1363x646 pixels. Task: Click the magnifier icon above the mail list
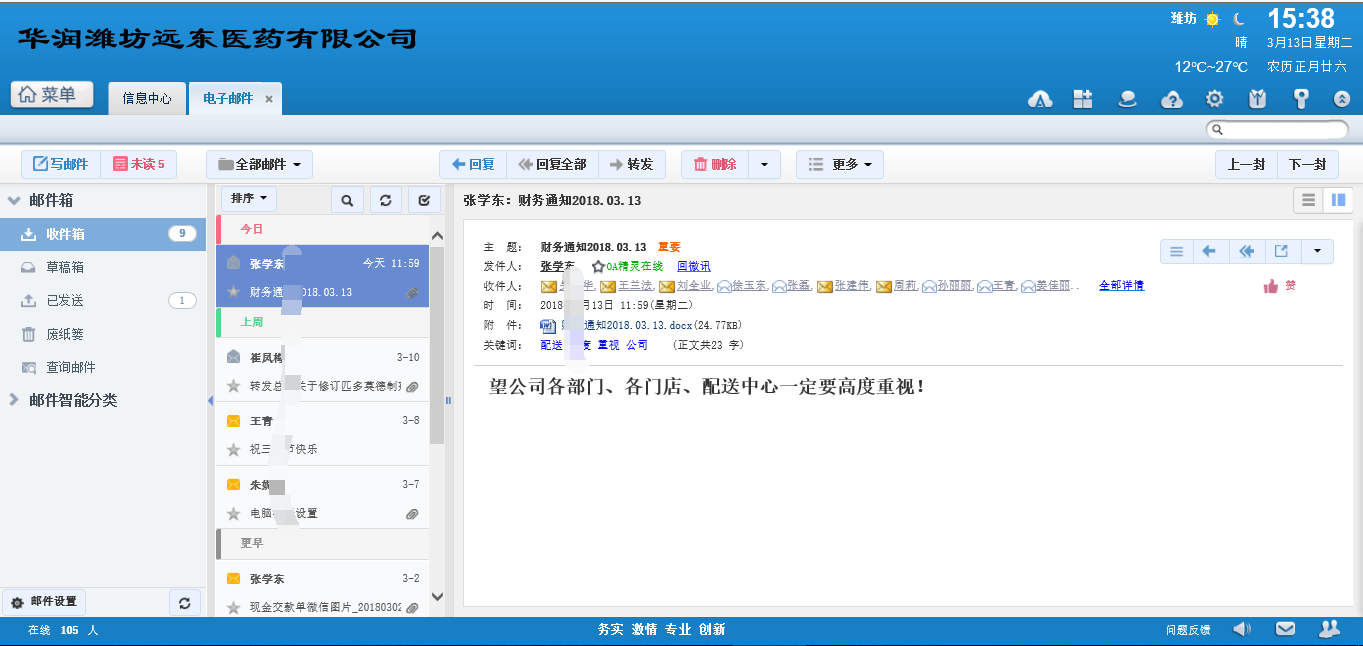tap(347, 201)
